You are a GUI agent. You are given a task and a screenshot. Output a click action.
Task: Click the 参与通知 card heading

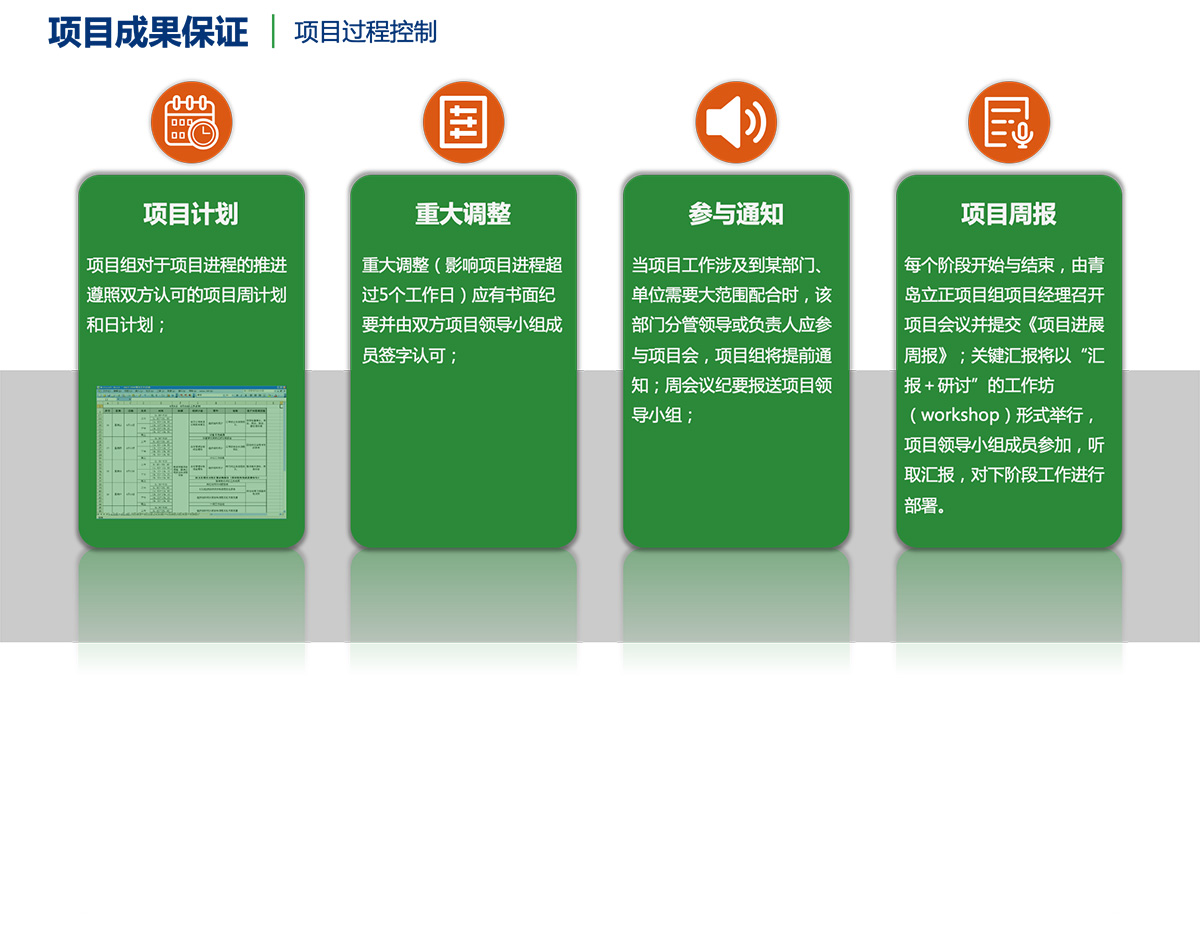[x=736, y=214]
